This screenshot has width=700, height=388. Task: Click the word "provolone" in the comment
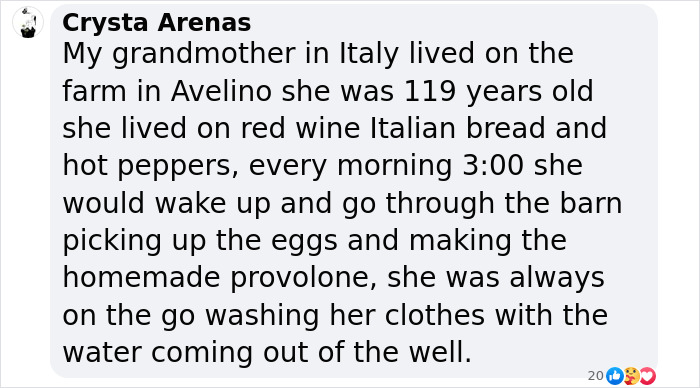(x=304, y=278)
